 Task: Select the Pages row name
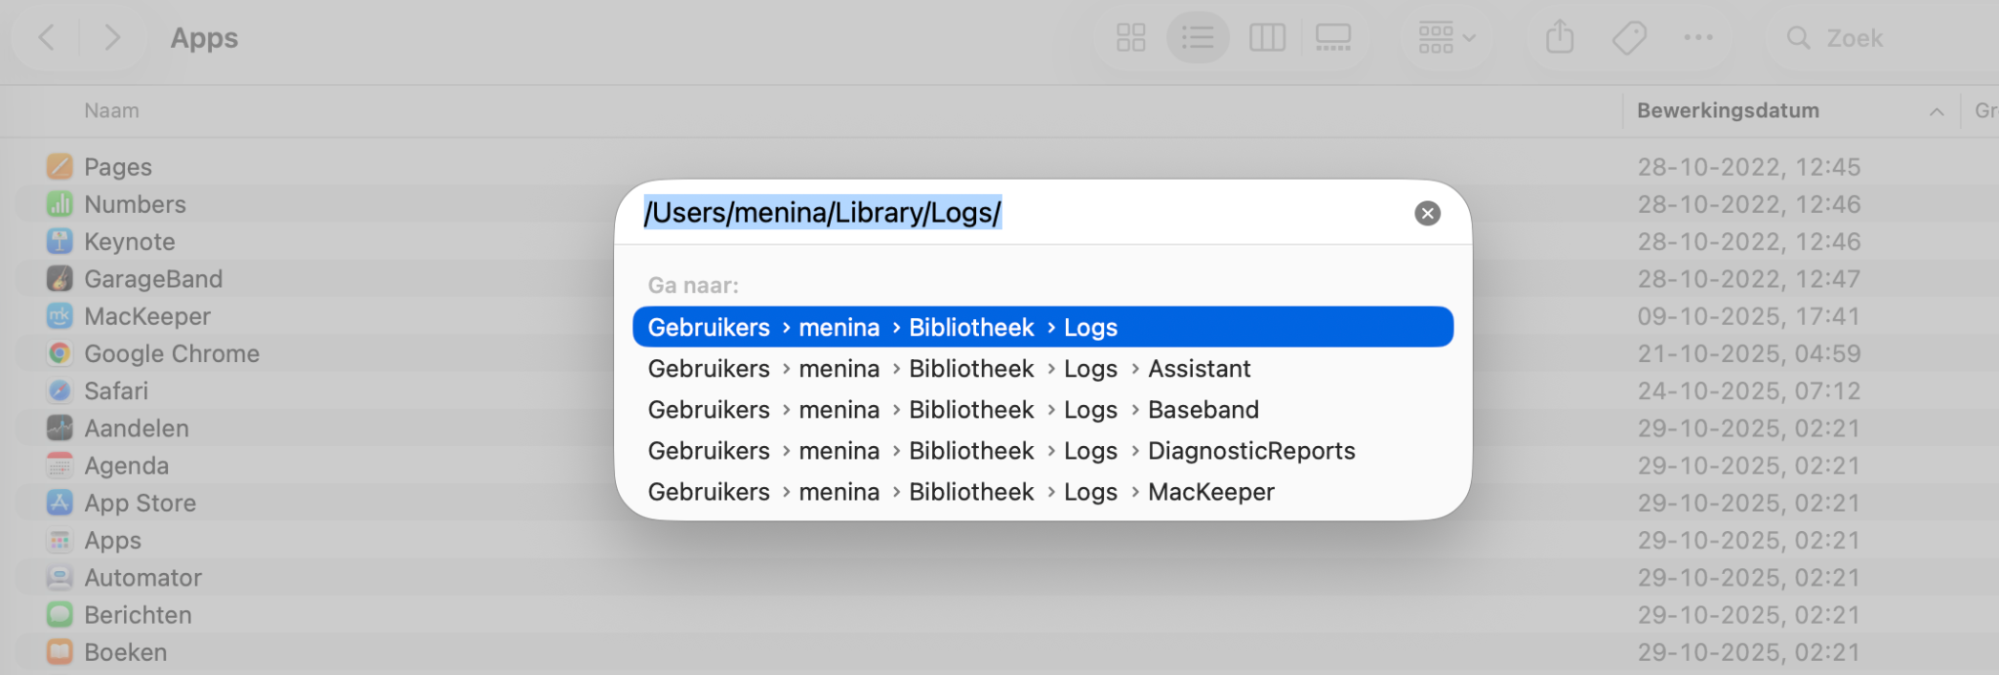[x=118, y=167]
